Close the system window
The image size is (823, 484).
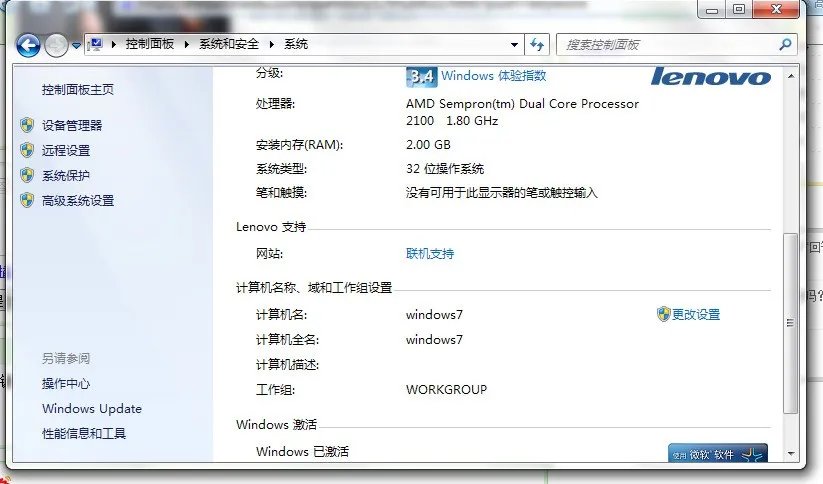point(776,9)
